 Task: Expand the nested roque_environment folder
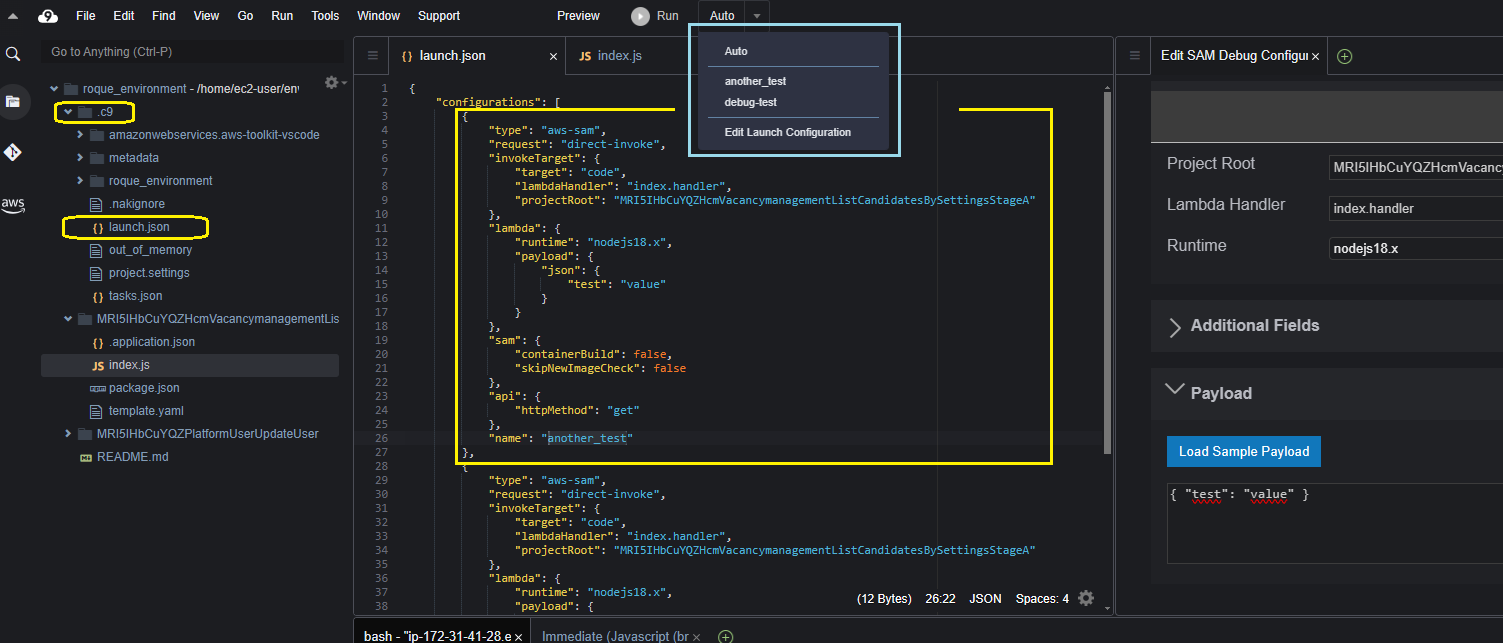tap(80, 181)
